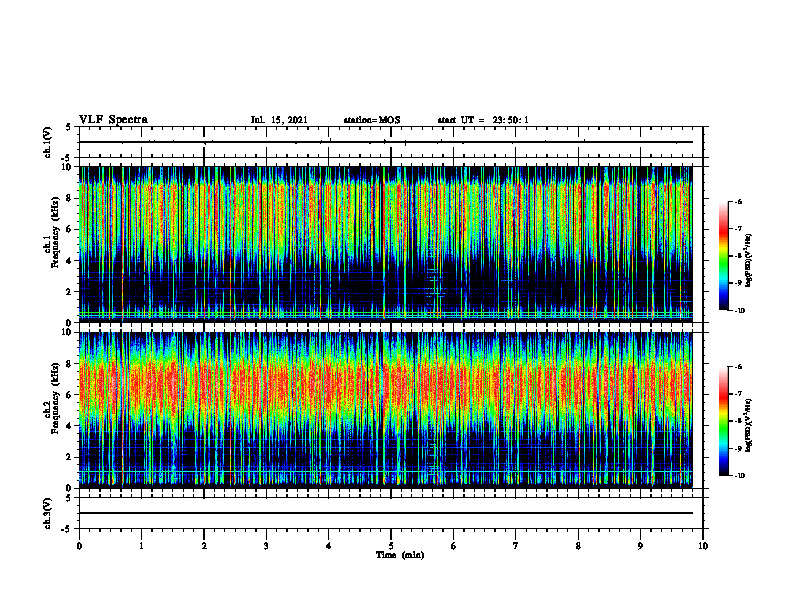Click the ch.1 voltage waveform trace

[386, 142]
